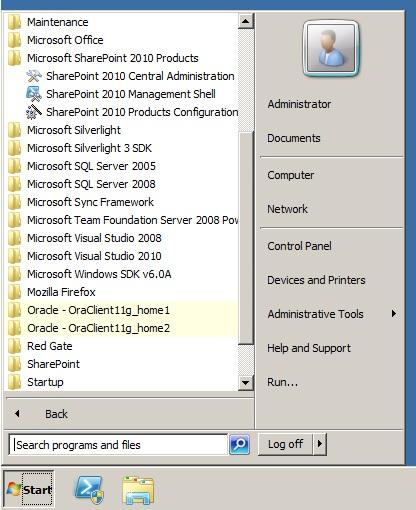Click the OraClient11g_home2 folder icon
416x510 pixels.
(14, 328)
